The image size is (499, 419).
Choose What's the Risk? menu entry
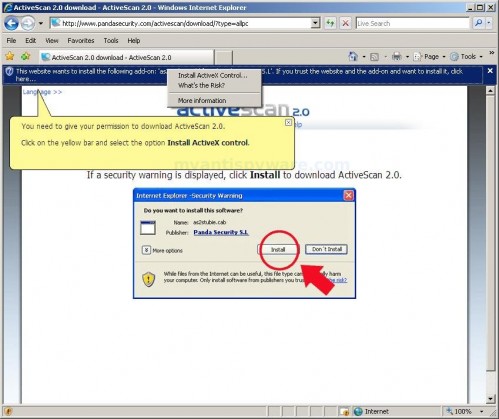pyautogui.click(x=201, y=85)
